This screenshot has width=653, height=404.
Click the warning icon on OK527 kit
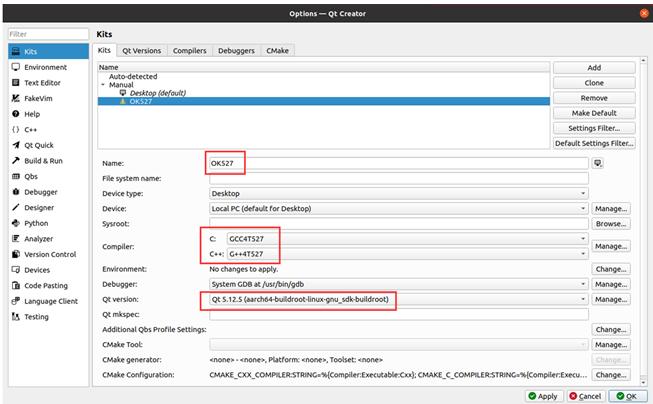point(122,101)
